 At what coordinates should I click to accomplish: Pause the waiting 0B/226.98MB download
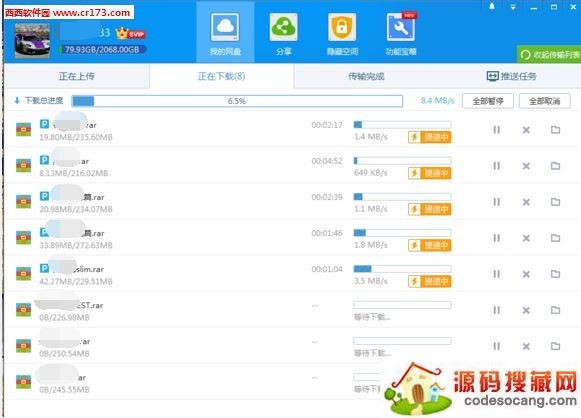tap(497, 310)
